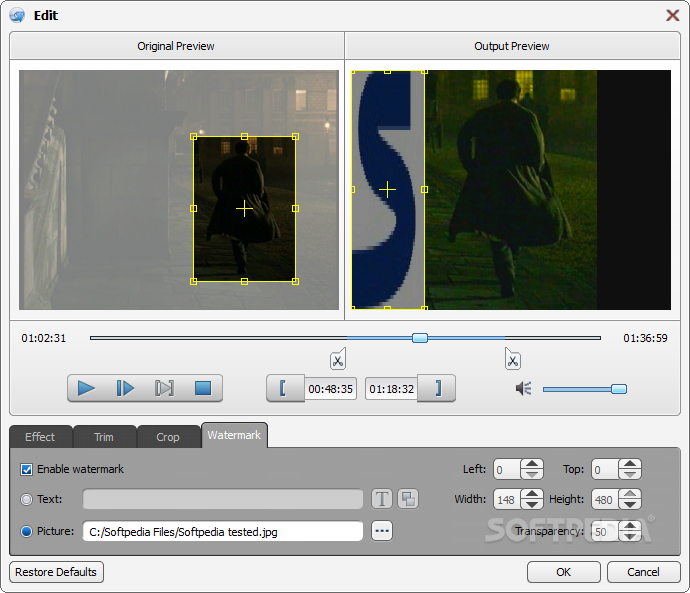Increase the Width value with up arrow
Viewport: 690px width, 593px height.
point(532,494)
